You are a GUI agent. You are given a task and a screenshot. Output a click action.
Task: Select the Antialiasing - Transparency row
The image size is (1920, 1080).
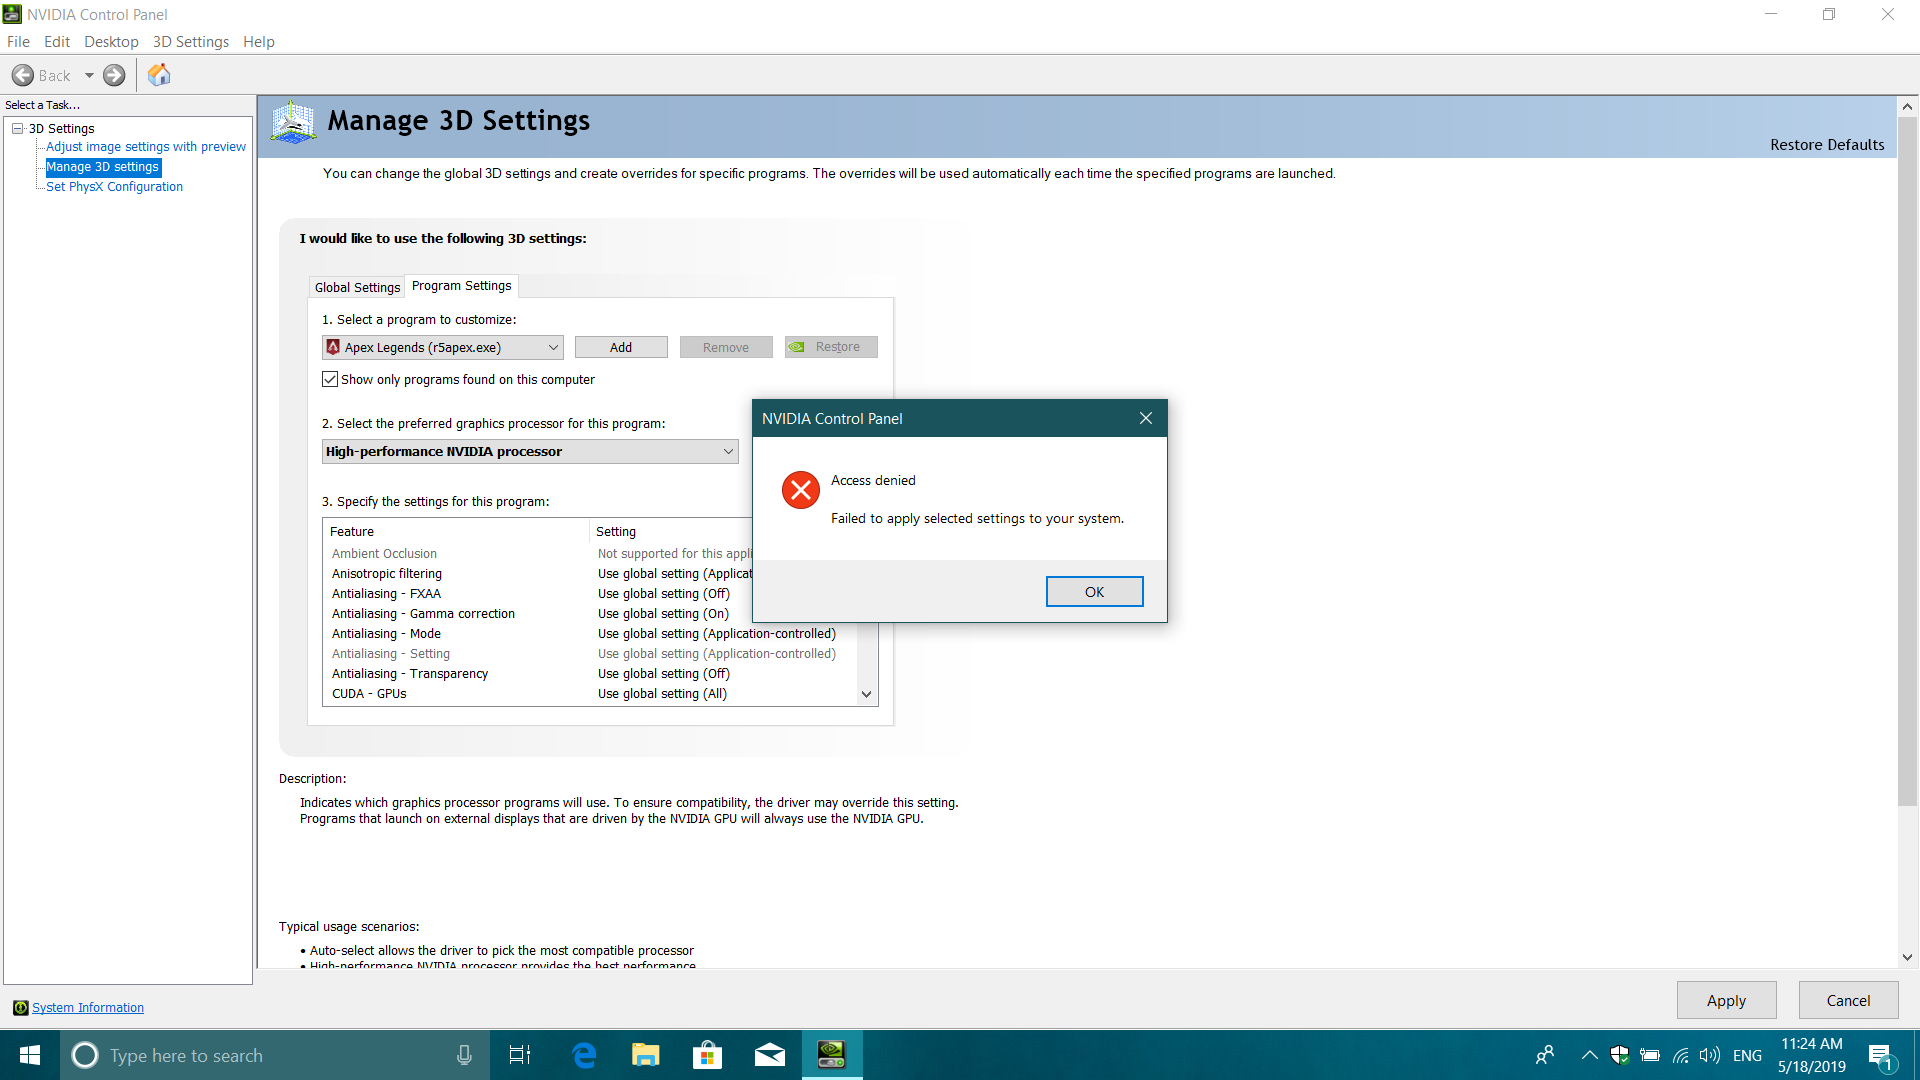pyautogui.click(x=591, y=674)
